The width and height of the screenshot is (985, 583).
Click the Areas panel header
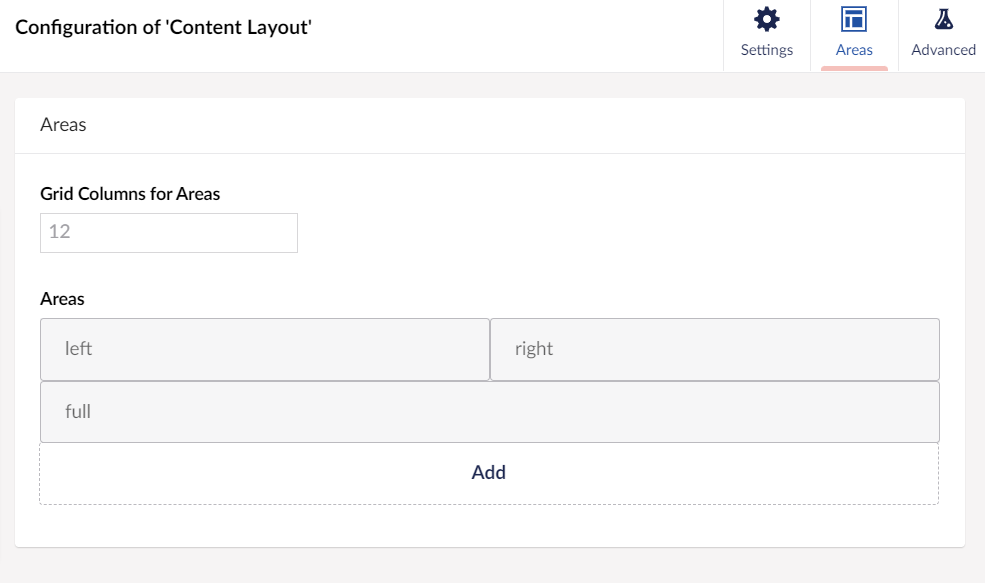pos(63,125)
